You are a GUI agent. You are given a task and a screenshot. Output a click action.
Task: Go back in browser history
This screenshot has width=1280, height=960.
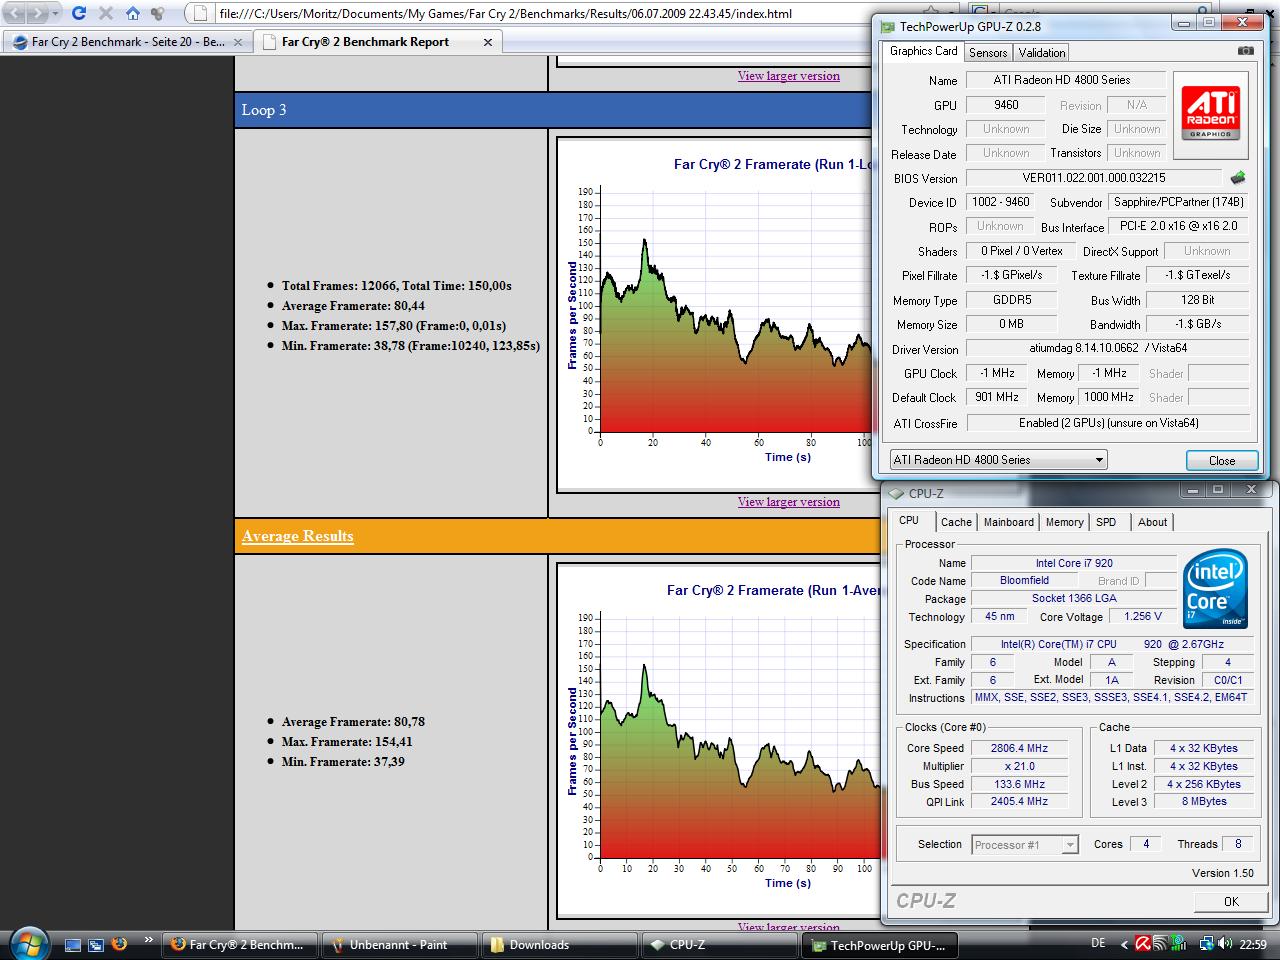tap(14, 14)
